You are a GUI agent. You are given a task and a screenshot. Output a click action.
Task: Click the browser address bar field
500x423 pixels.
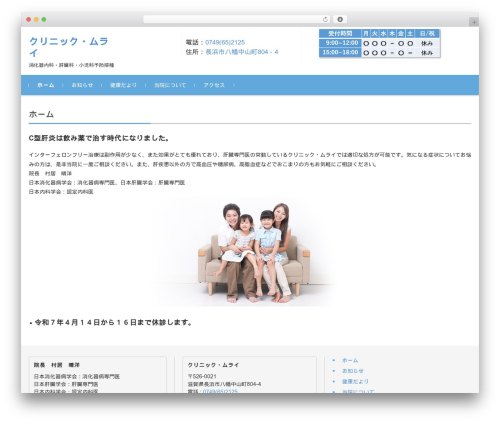[236, 19]
